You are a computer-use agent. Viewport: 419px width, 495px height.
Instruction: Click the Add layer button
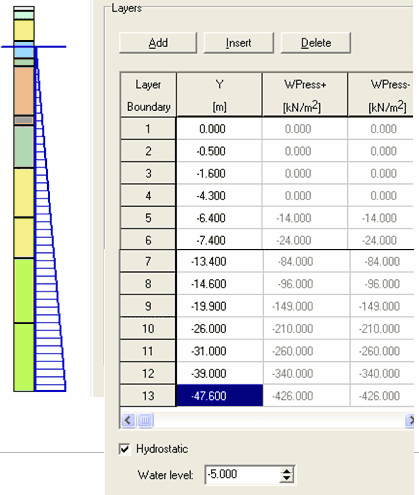tap(158, 43)
